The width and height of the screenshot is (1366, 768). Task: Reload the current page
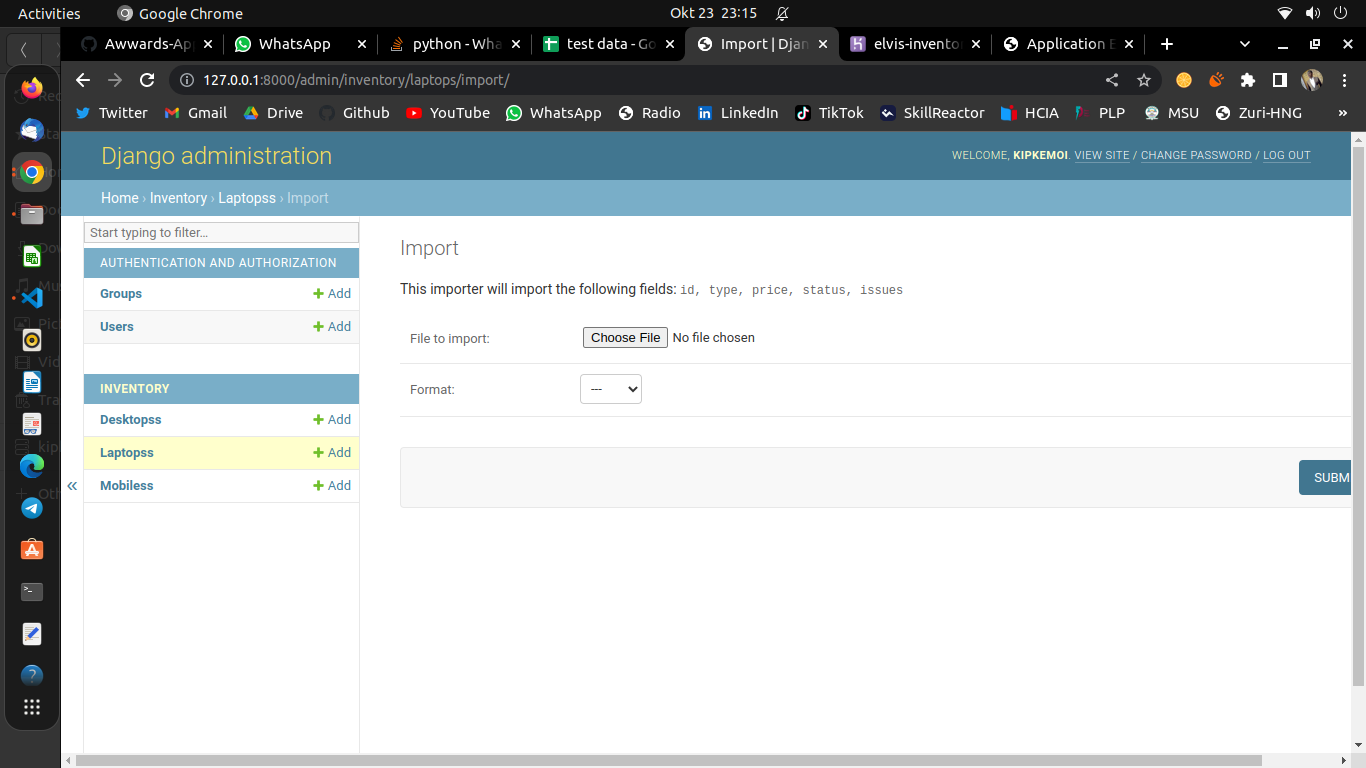[x=147, y=80]
